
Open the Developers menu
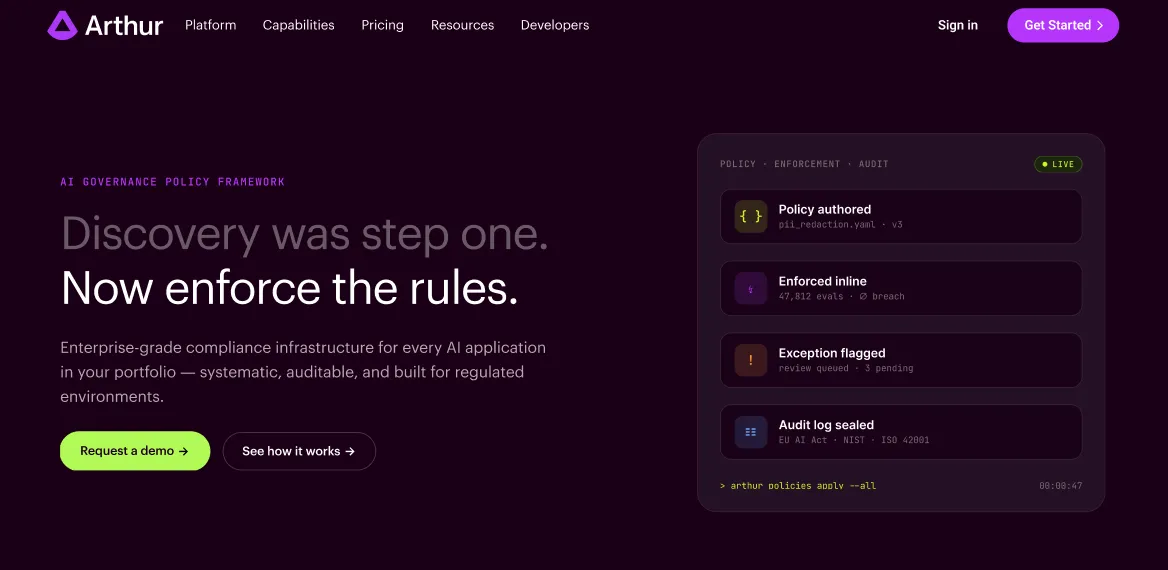point(555,25)
